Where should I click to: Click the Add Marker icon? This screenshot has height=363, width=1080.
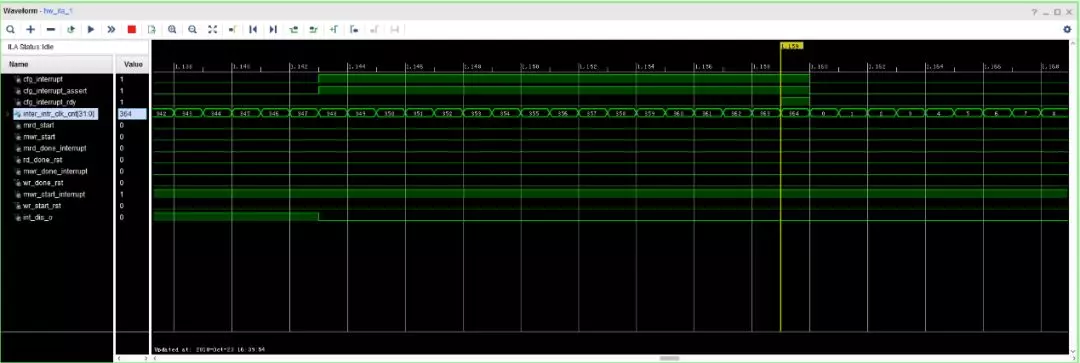tap(334, 30)
